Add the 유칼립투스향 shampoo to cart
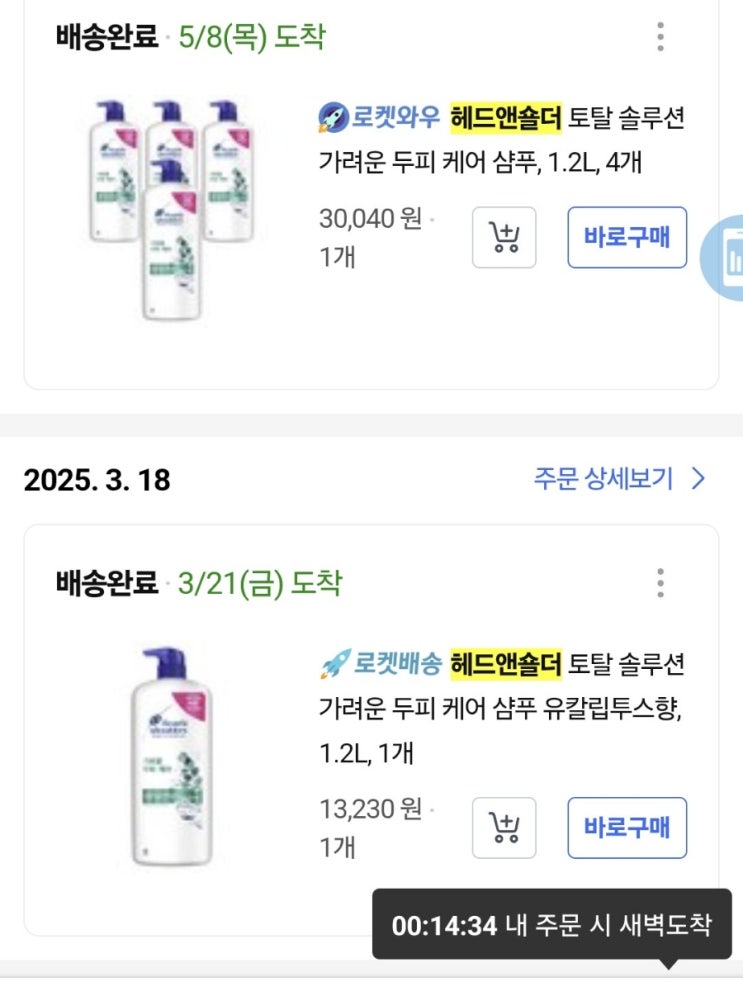 504,828
